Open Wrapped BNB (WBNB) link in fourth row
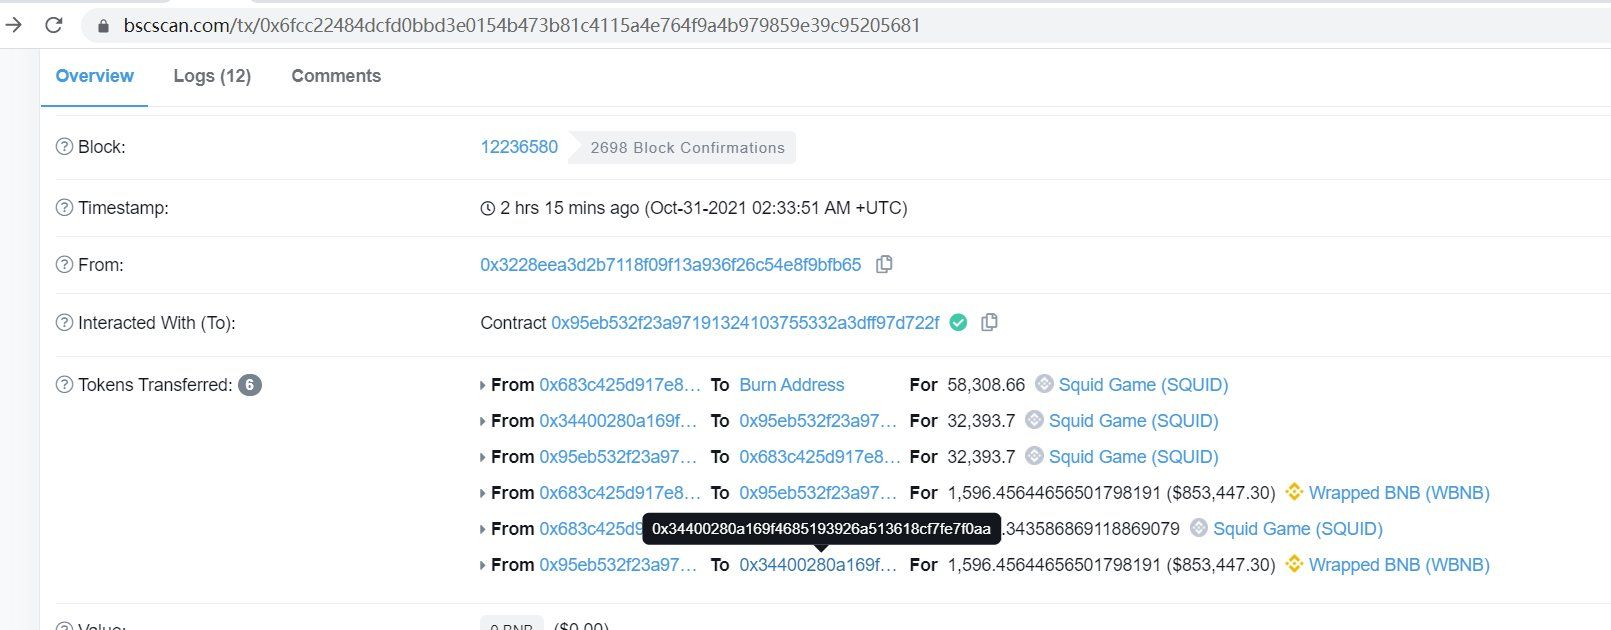The height and width of the screenshot is (630, 1611). 1399,493
